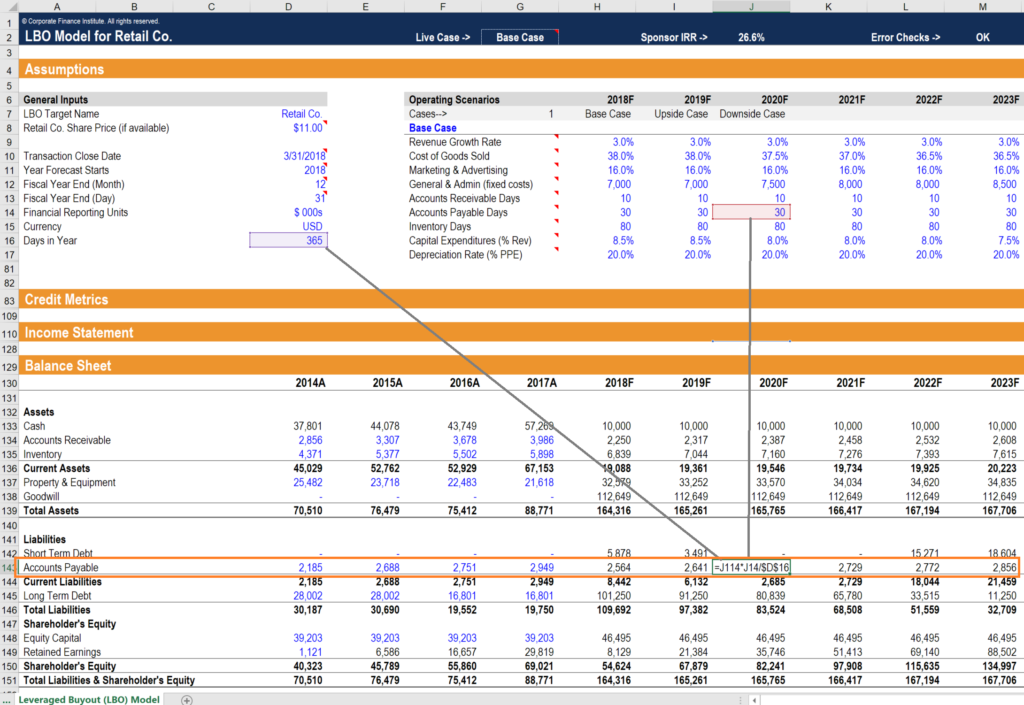This screenshot has height=705, width=1024.
Task: Select the Days in Year 365 cell
Action: pos(288,240)
